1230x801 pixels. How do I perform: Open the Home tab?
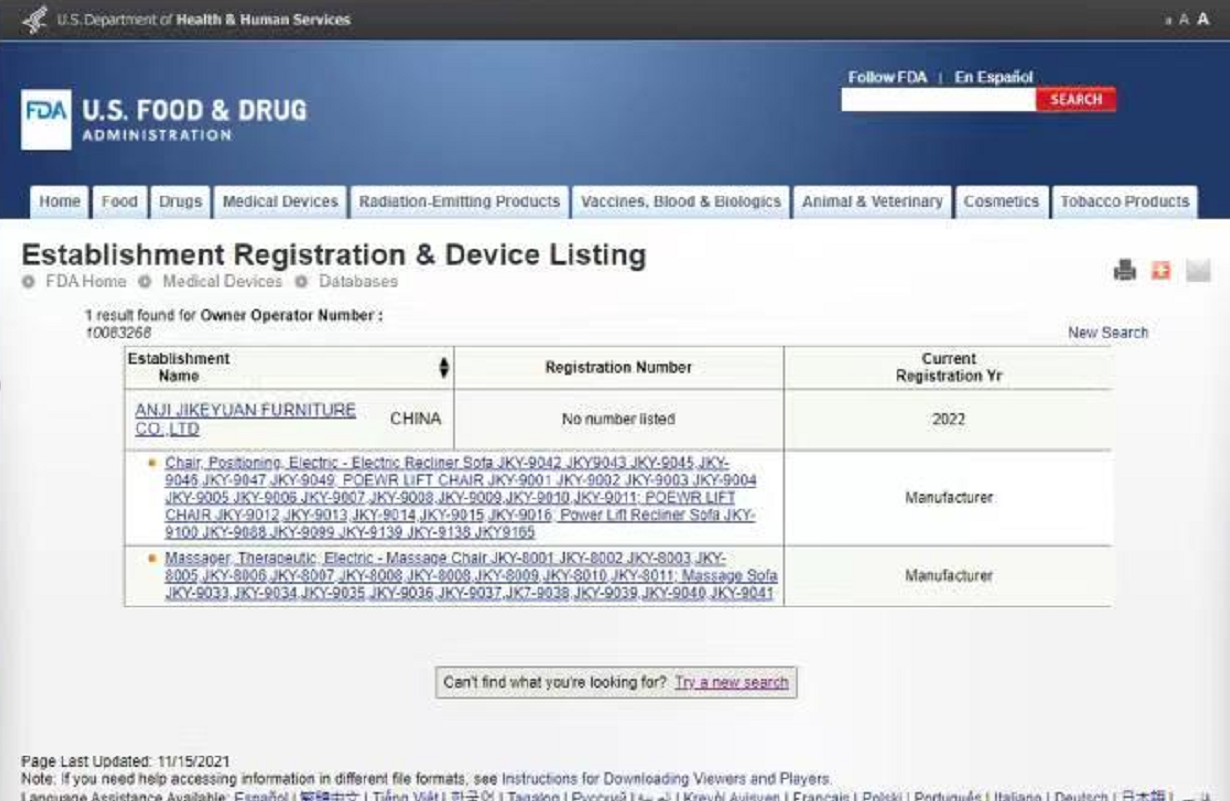pos(59,202)
